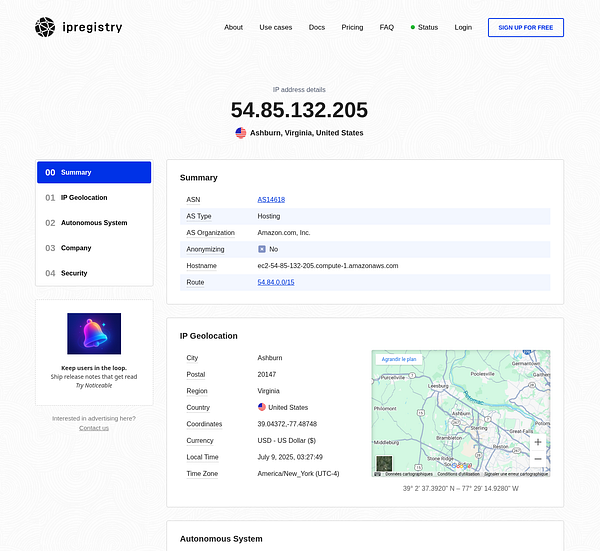
Task: Click the map keyboard shortcuts icon
Action: [378, 474]
